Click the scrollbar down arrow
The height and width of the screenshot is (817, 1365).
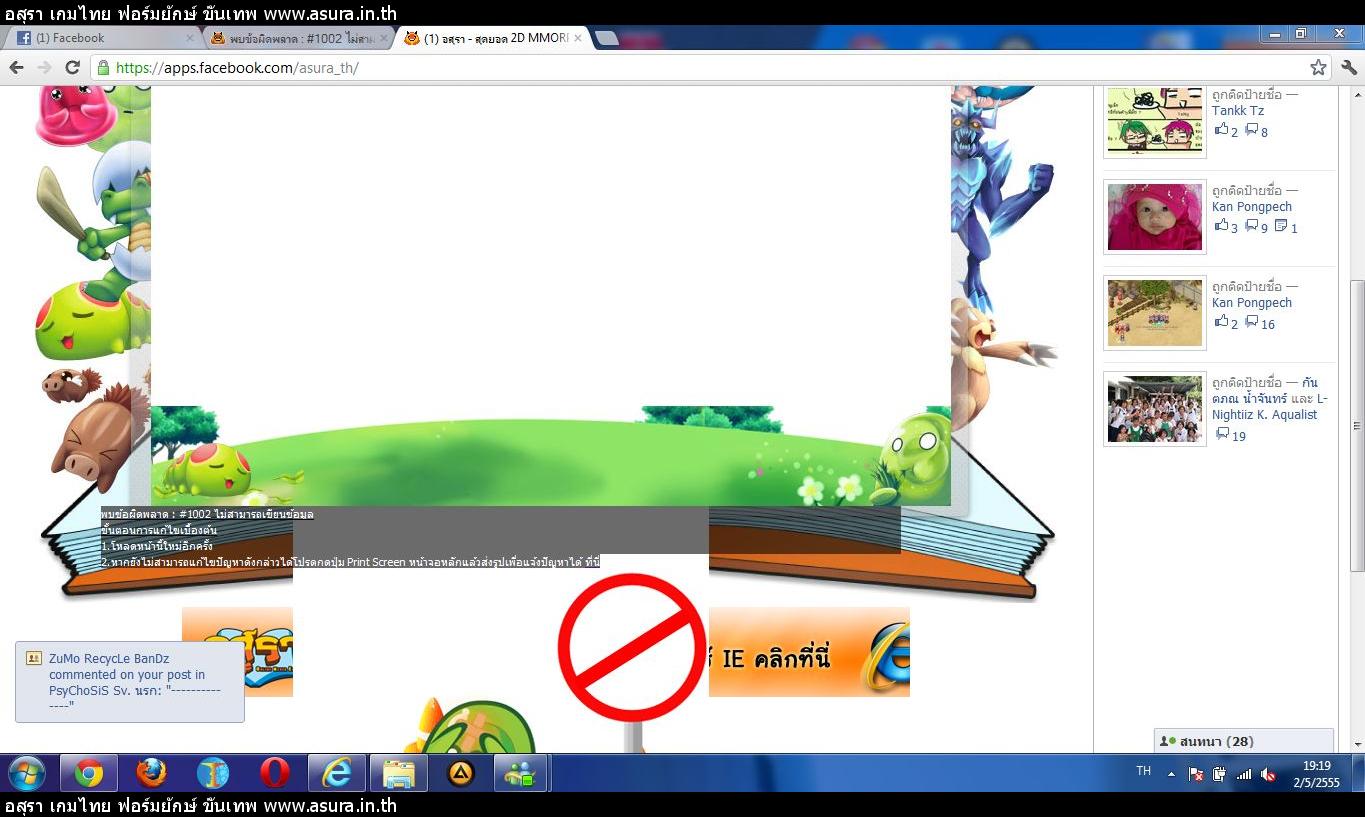pos(1357,745)
